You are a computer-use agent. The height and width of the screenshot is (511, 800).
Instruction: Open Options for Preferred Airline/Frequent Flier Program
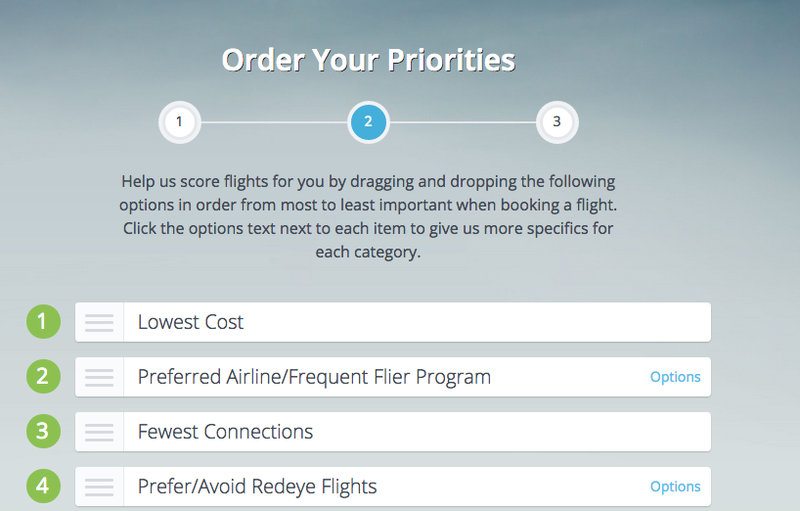pyautogui.click(x=675, y=377)
